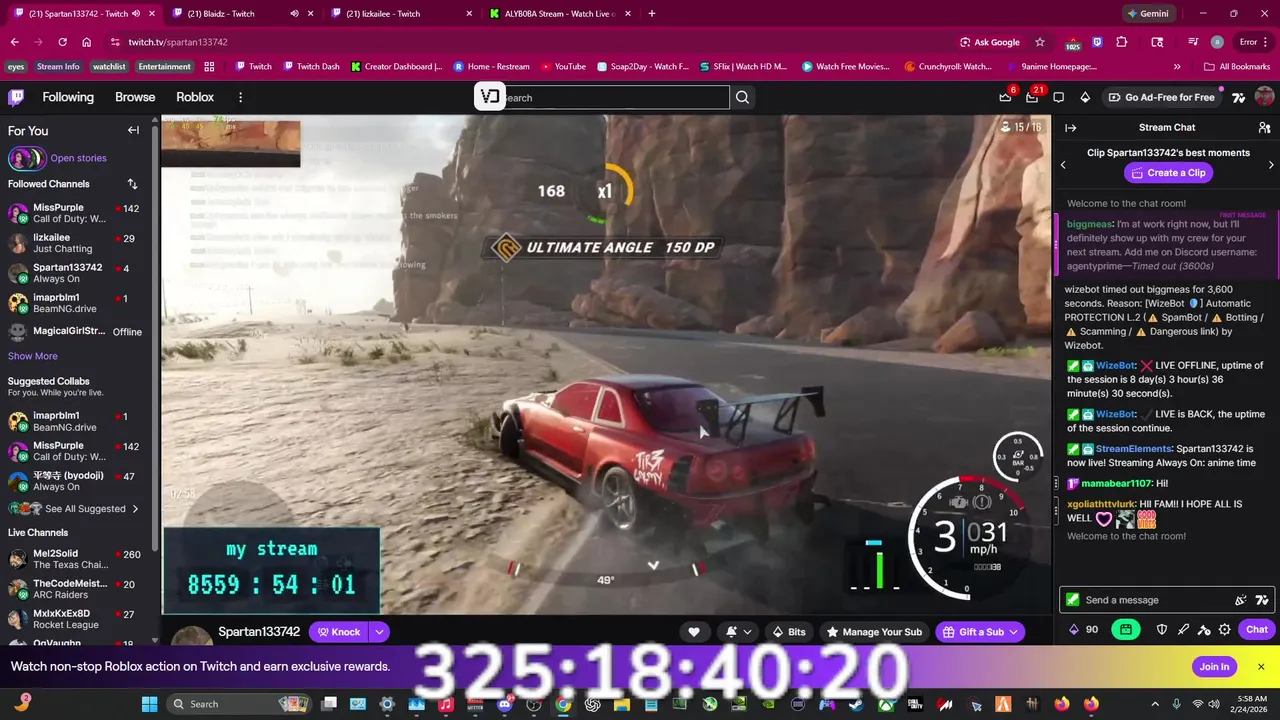The image size is (1280, 720).
Task: Open Twitch Dash bookmark
Action: click(x=311, y=67)
